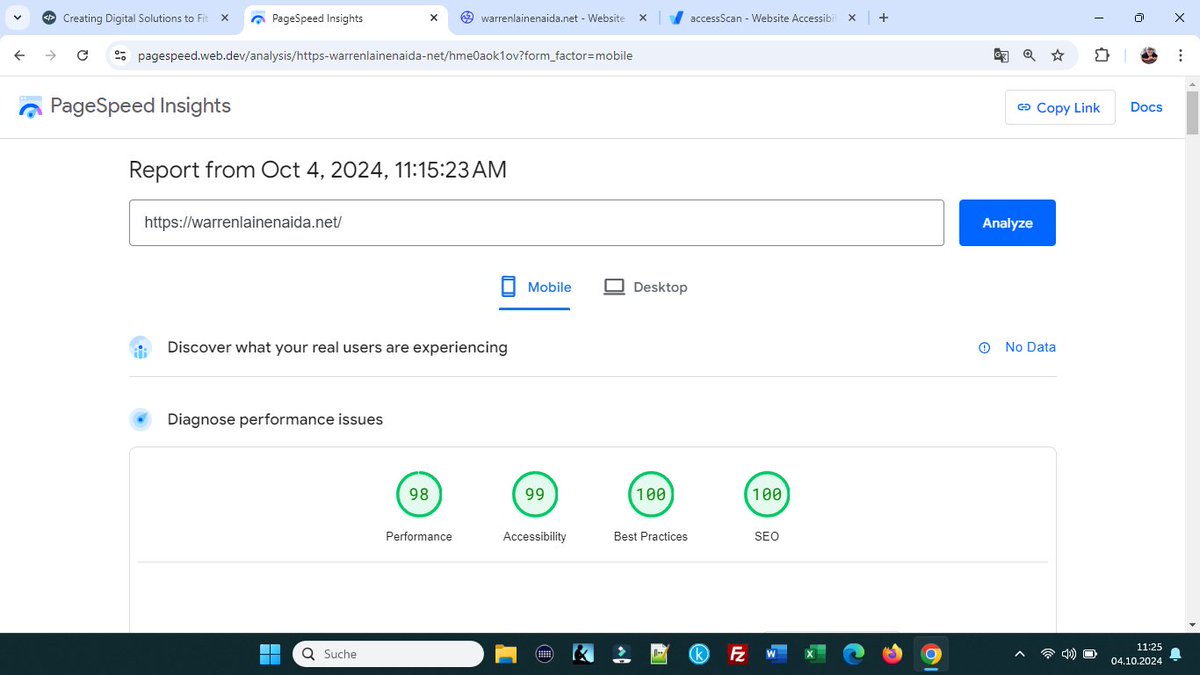The height and width of the screenshot is (675, 1200).
Task: Click the URL input field containing warrenlainenaida.net
Action: [537, 222]
